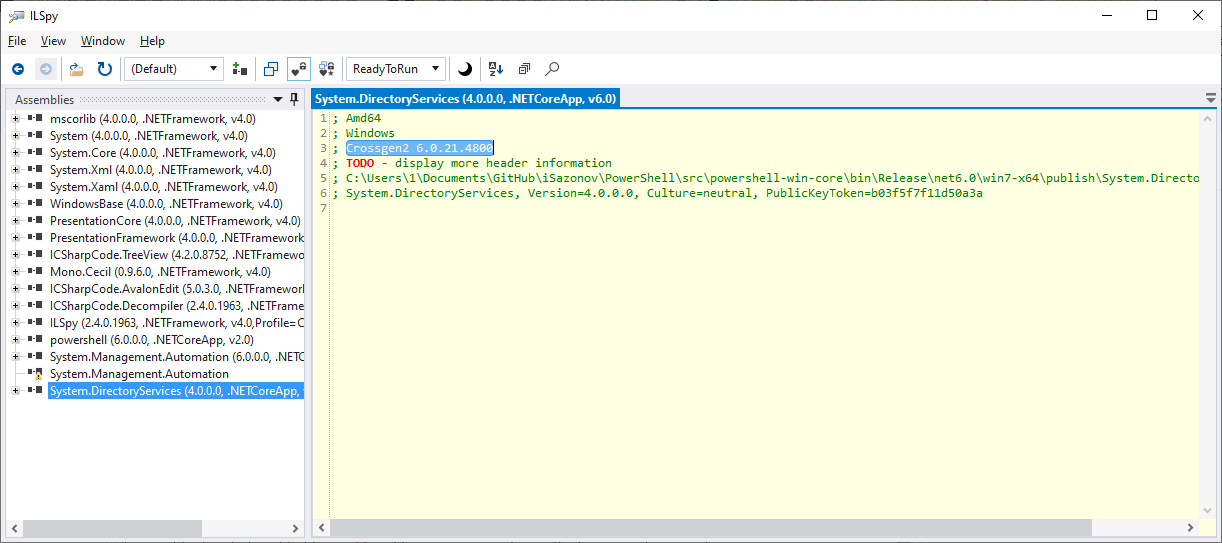Click the overlapping windows toolbar icon
Image resolution: width=1222 pixels, height=543 pixels.
(x=271, y=69)
